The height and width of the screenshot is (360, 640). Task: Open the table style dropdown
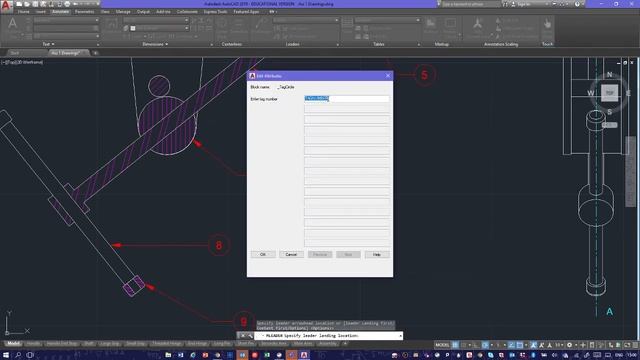point(387,20)
